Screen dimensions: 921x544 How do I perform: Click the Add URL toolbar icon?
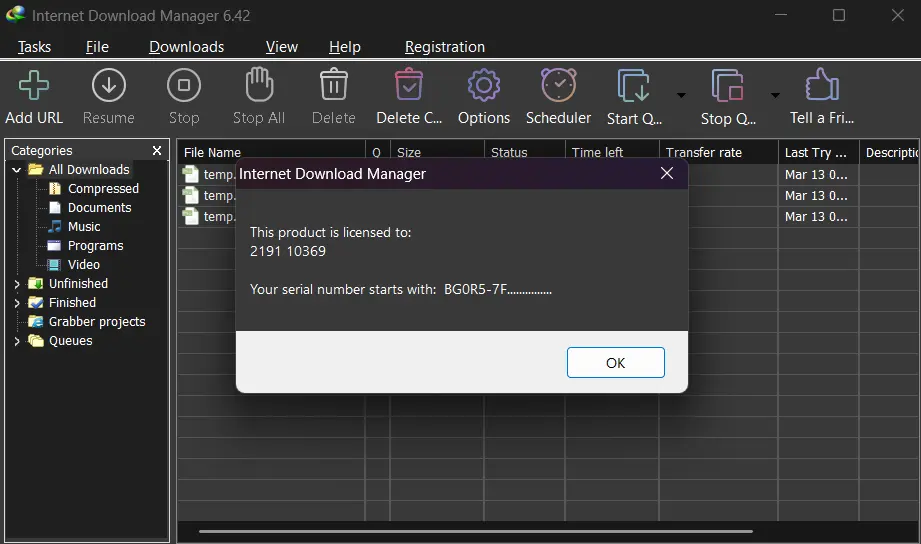[34, 86]
